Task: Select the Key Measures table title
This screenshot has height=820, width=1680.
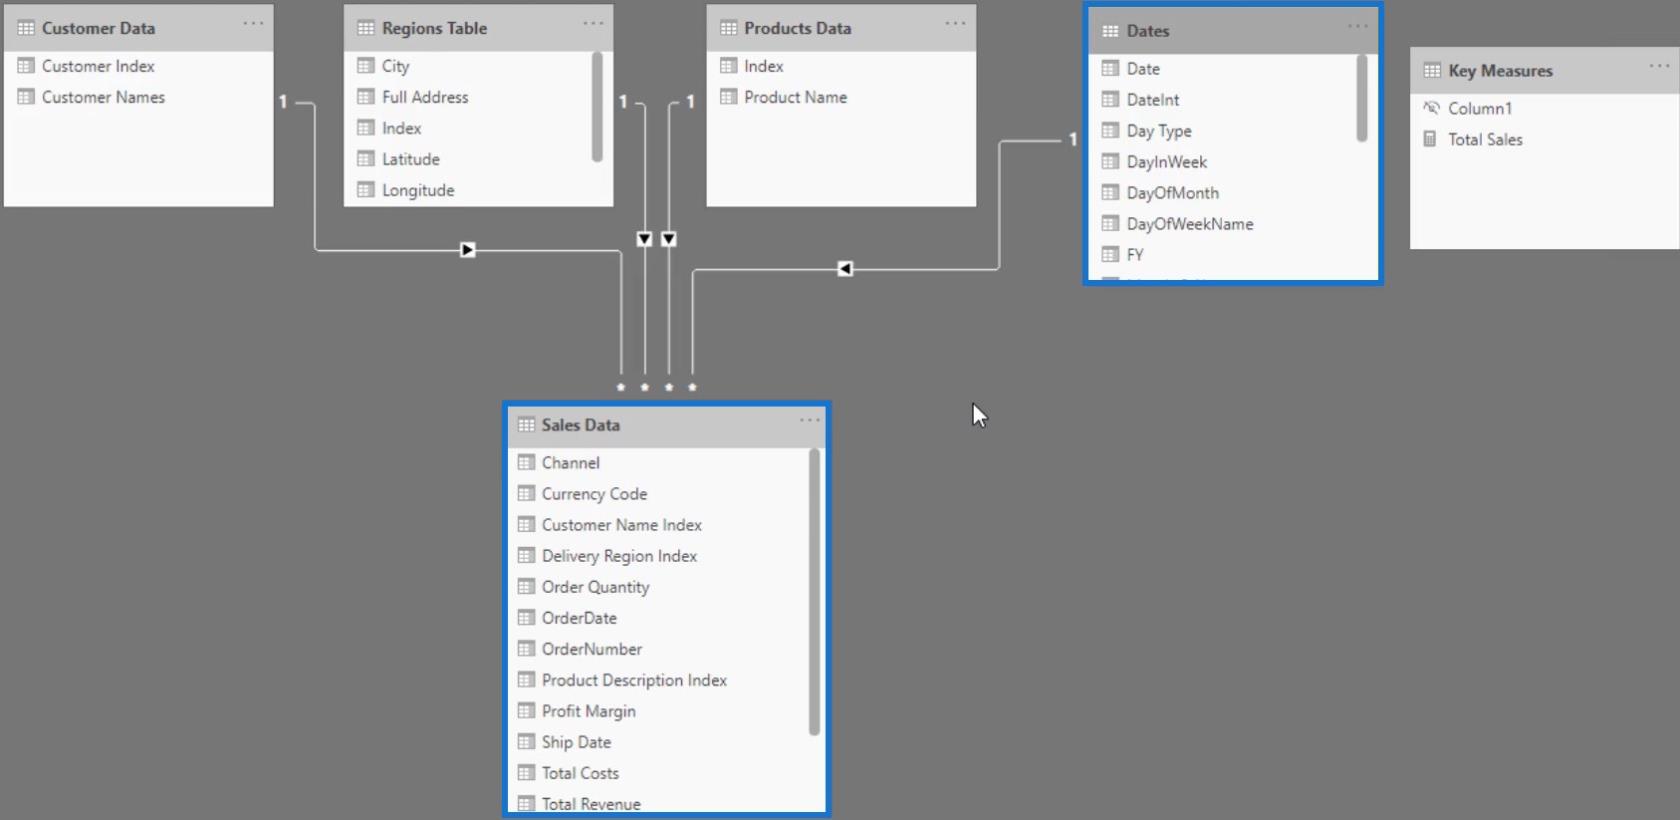Action: [1500, 71]
